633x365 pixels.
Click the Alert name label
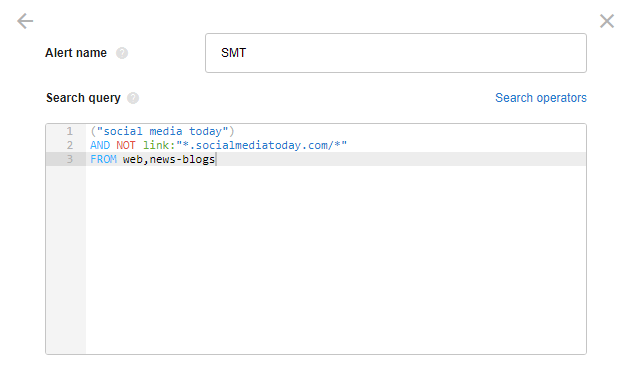(x=76, y=53)
